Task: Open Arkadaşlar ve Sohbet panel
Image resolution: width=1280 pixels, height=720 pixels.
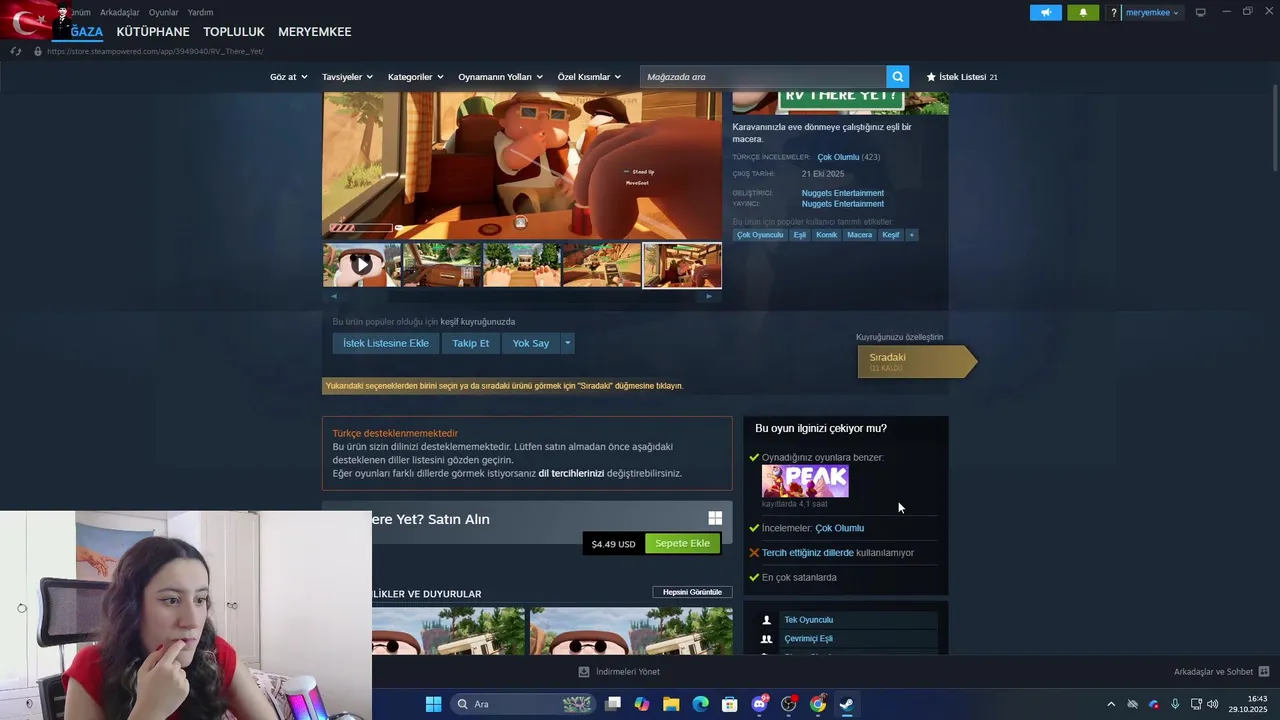Action: pos(1221,672)
